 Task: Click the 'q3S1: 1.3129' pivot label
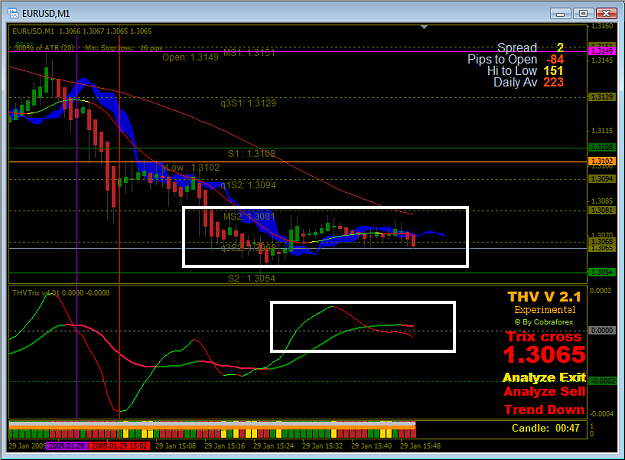click(248, 103)
